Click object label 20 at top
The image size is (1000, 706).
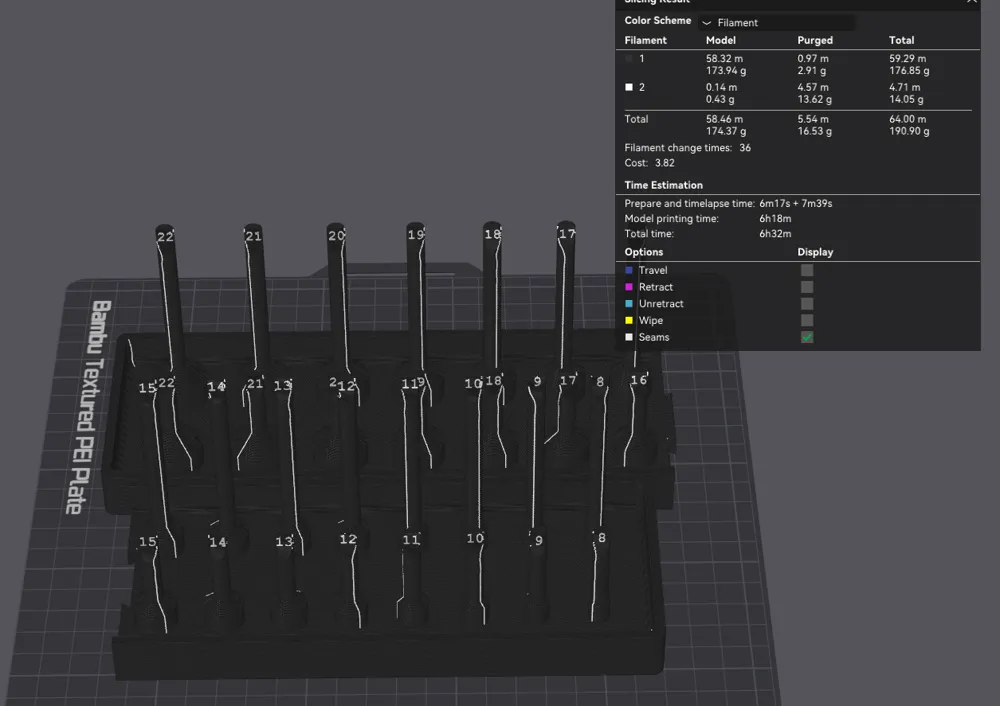point(336,235)
